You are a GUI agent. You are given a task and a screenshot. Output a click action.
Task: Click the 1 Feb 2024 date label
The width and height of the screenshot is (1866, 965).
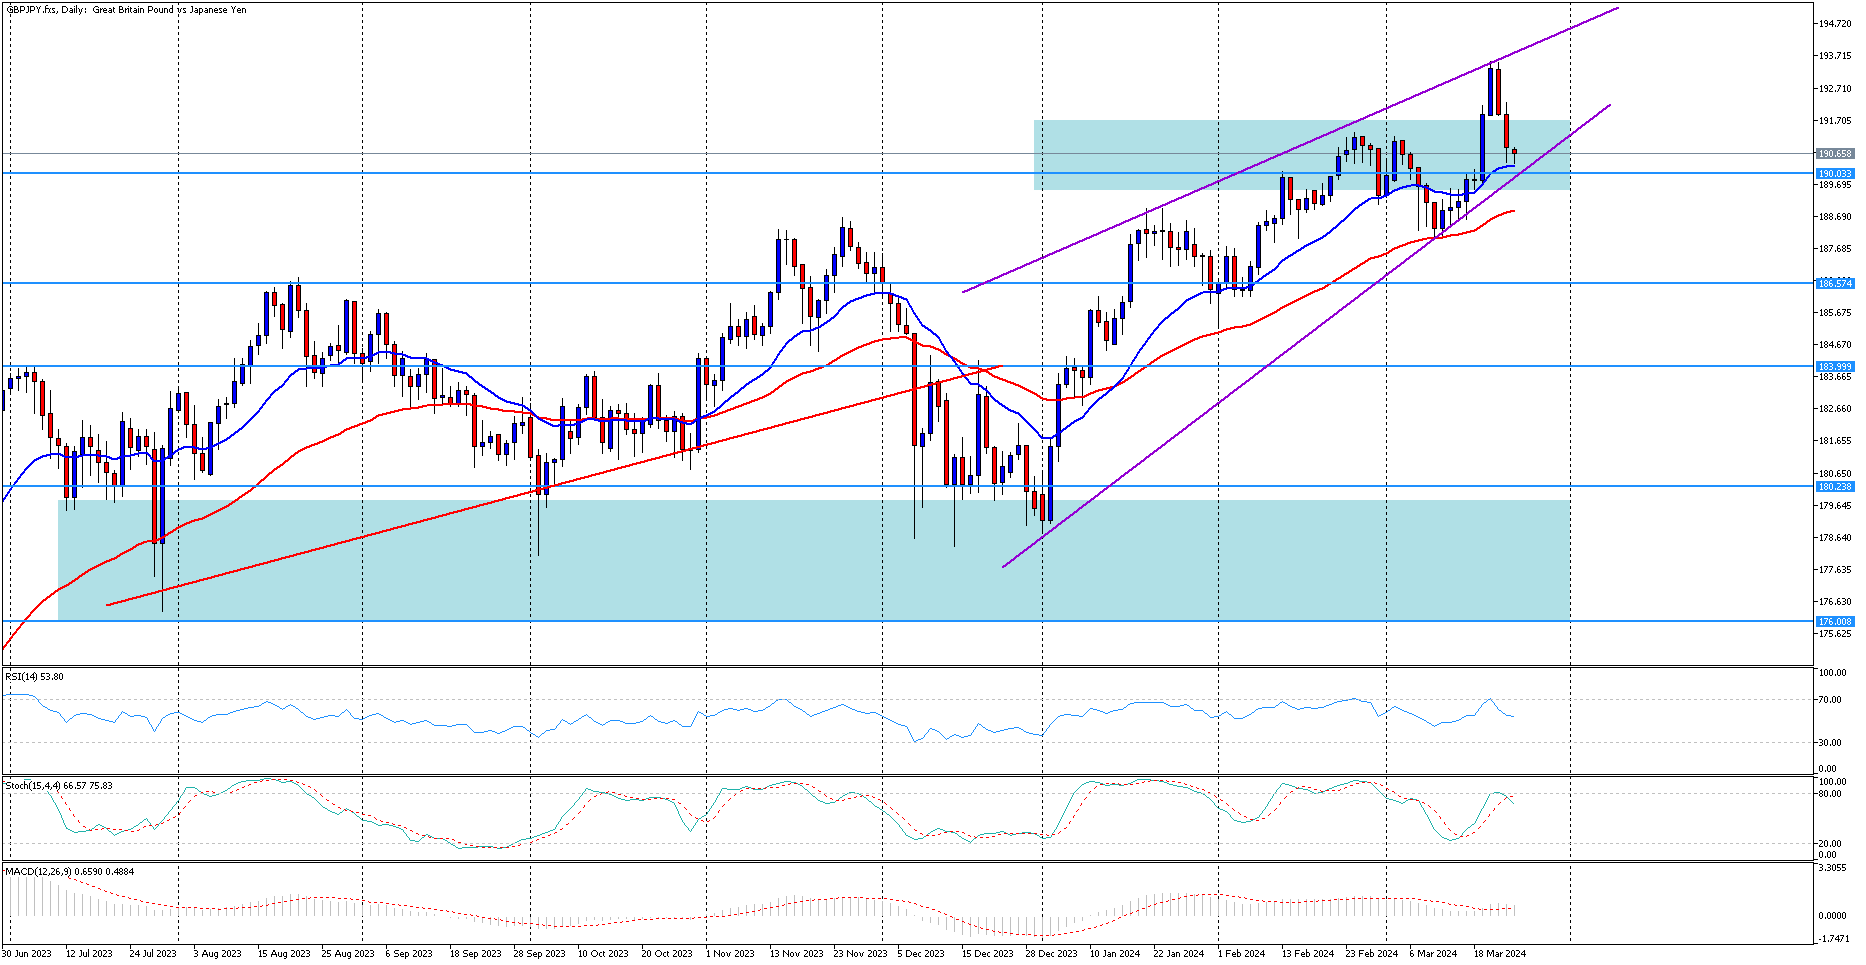(1241, 954)
